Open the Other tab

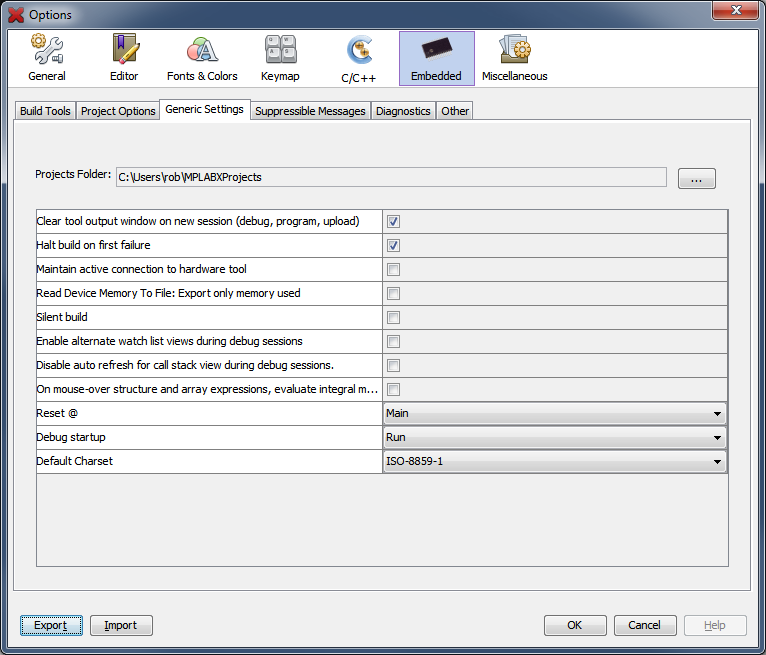point(455,111)
